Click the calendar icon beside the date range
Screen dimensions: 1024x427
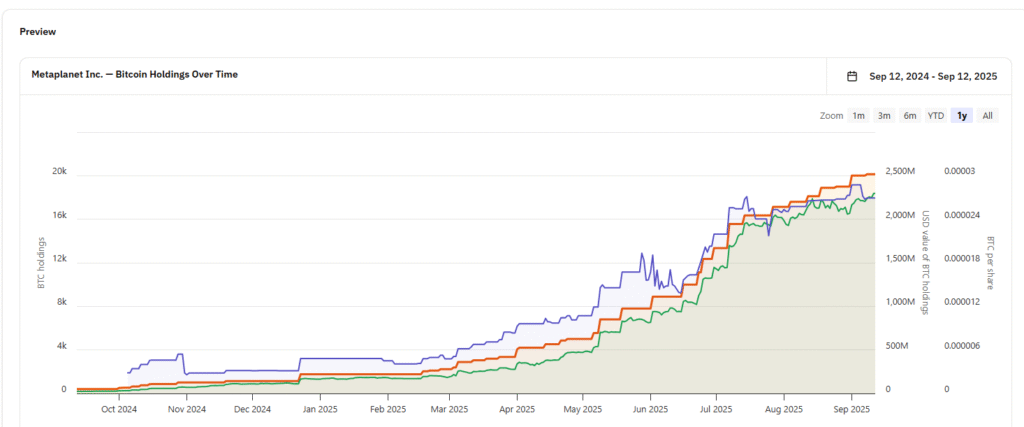[x=852, y=76]
